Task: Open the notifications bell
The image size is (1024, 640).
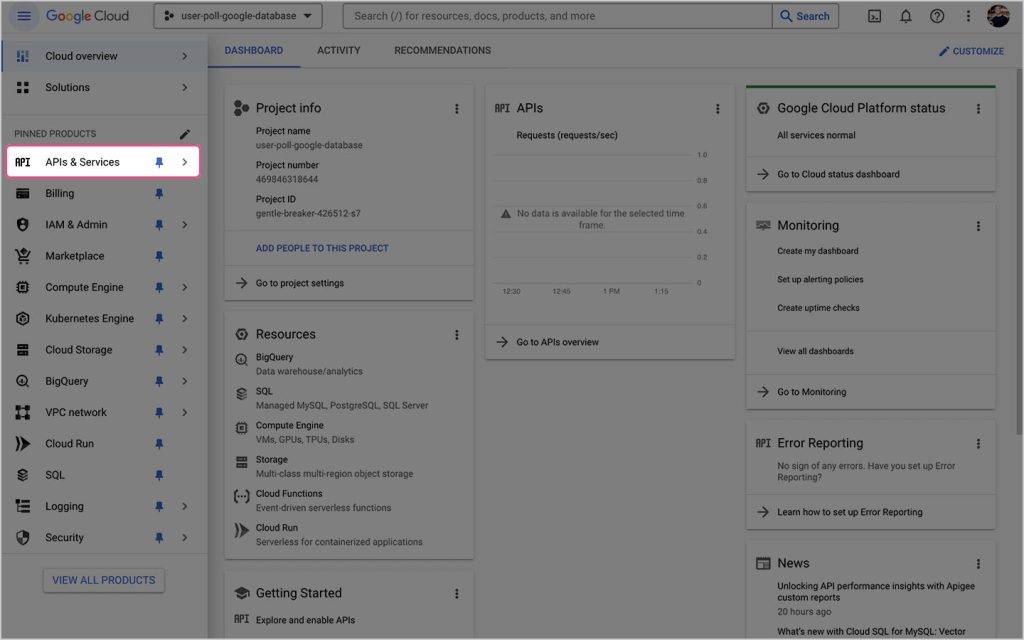Action: tap(905, 16)
